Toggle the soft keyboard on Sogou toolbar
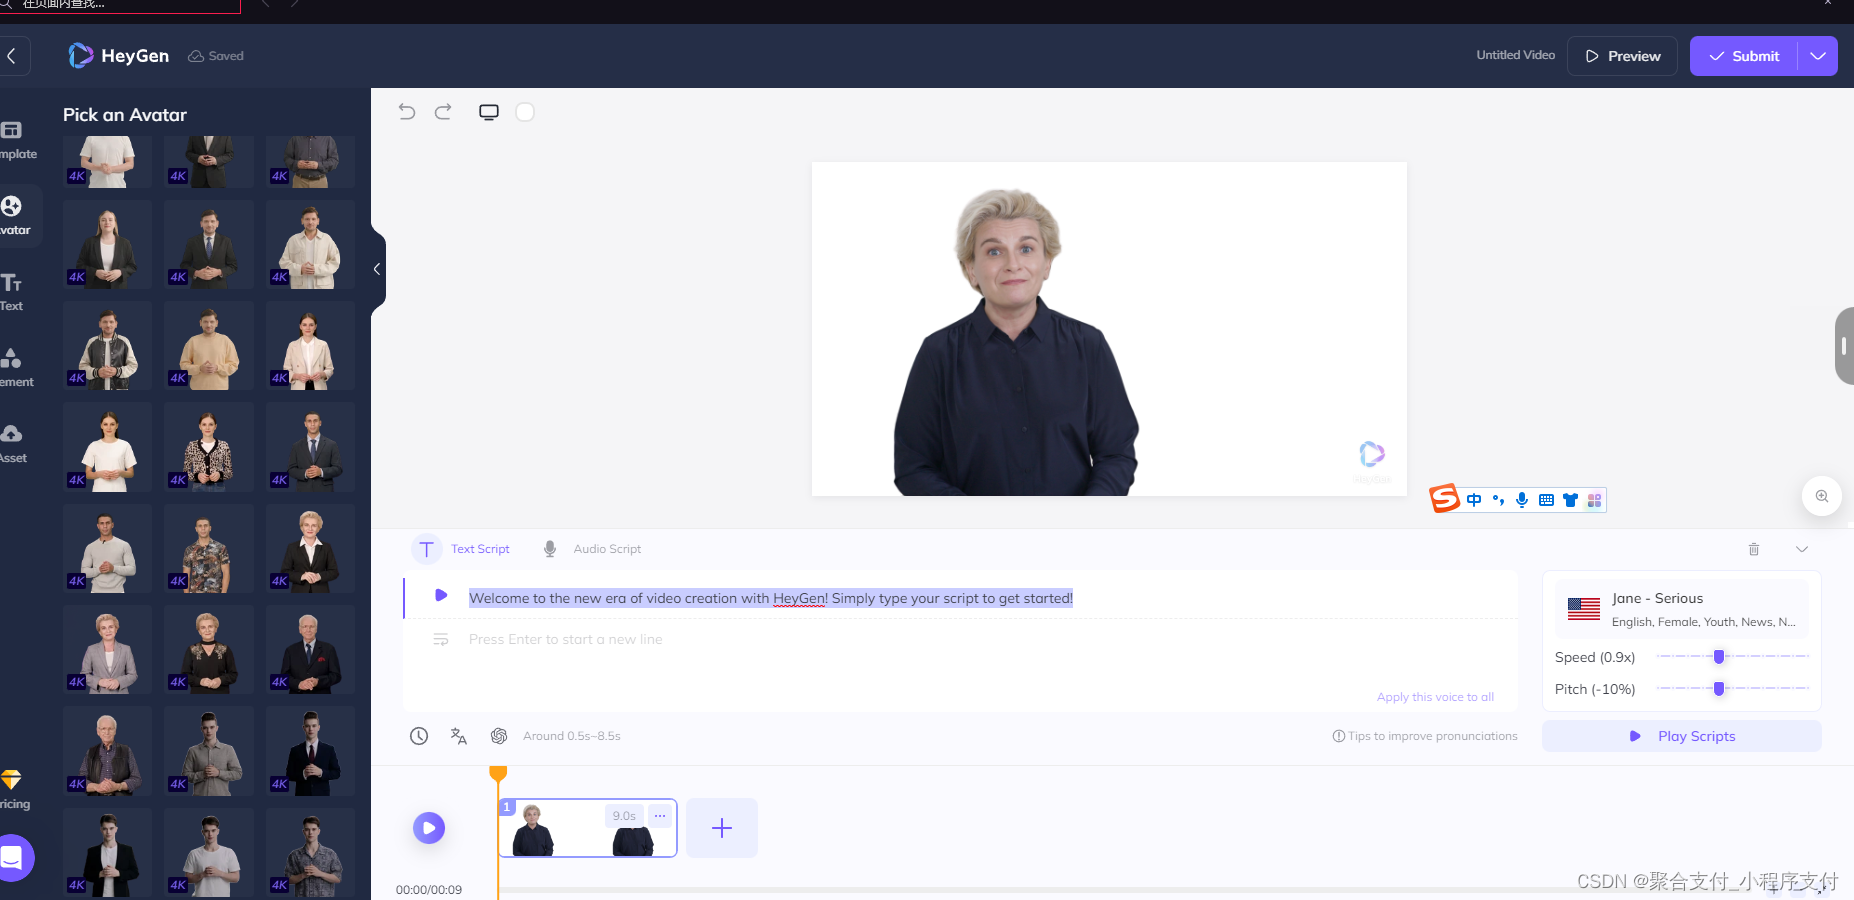 pos(1547,499)
